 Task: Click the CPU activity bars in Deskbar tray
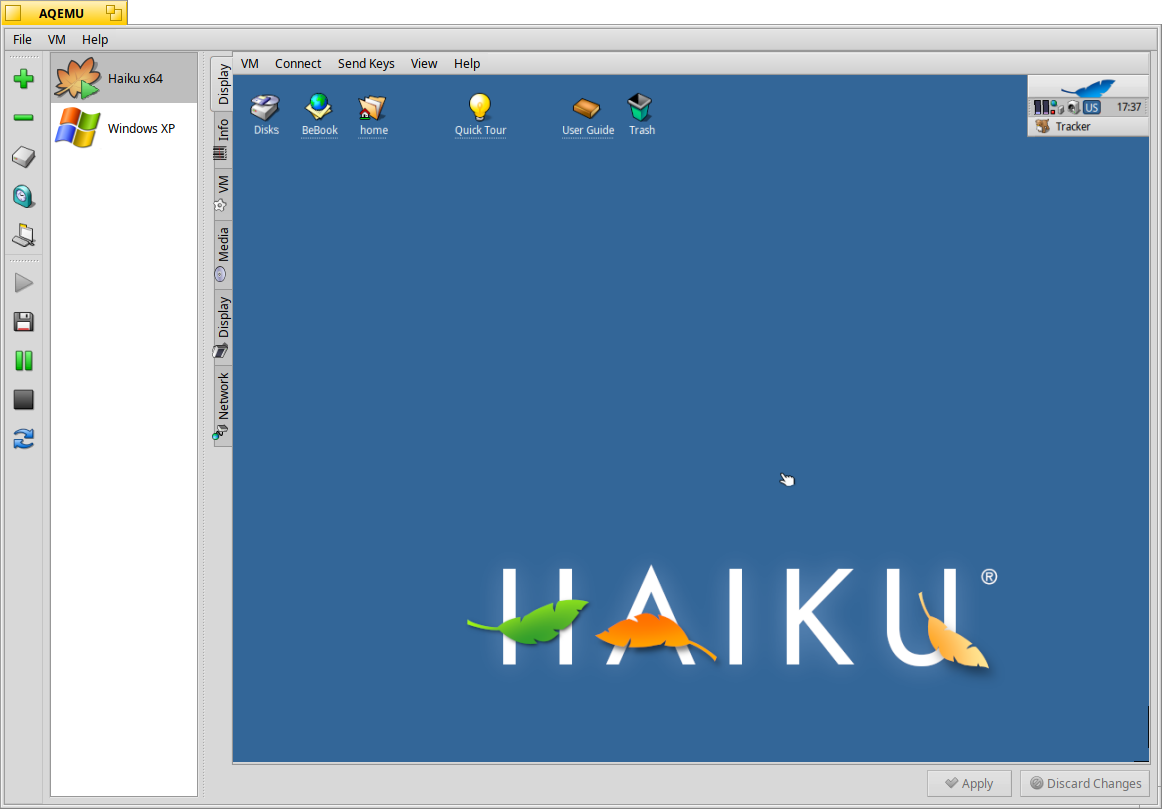pyautogui.click(x=1041, y=107)
